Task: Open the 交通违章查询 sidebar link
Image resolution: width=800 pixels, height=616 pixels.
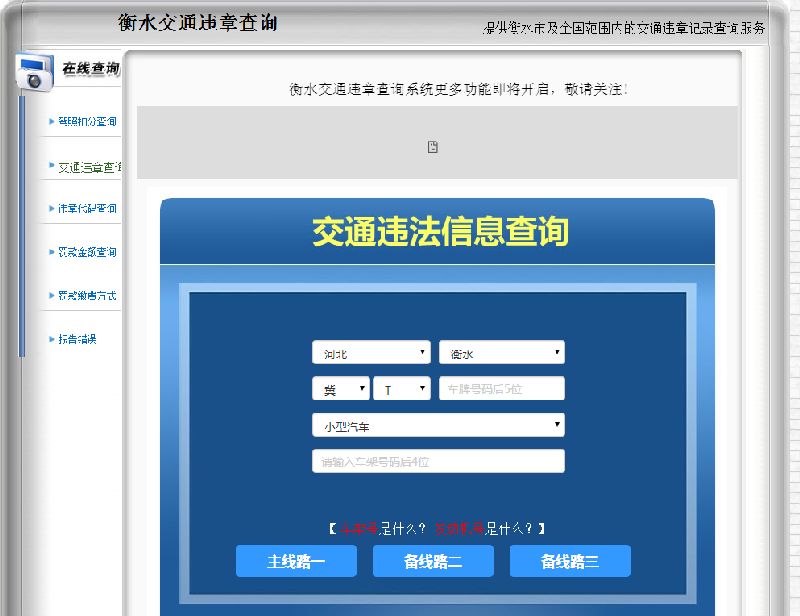Action: [x=89, y=167]
